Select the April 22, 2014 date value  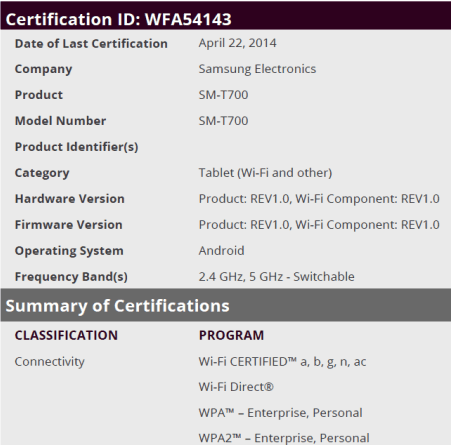pos(237,43)
